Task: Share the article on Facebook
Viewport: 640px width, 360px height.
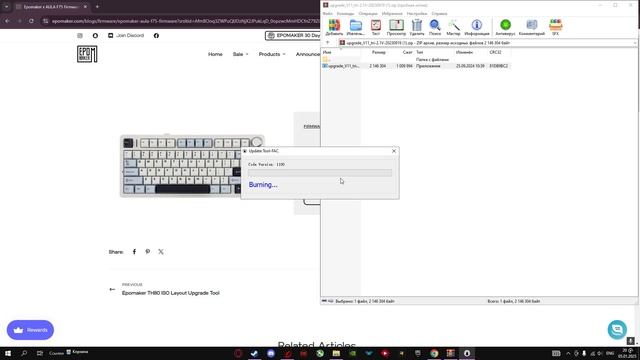Action: [x=134, y=252]
